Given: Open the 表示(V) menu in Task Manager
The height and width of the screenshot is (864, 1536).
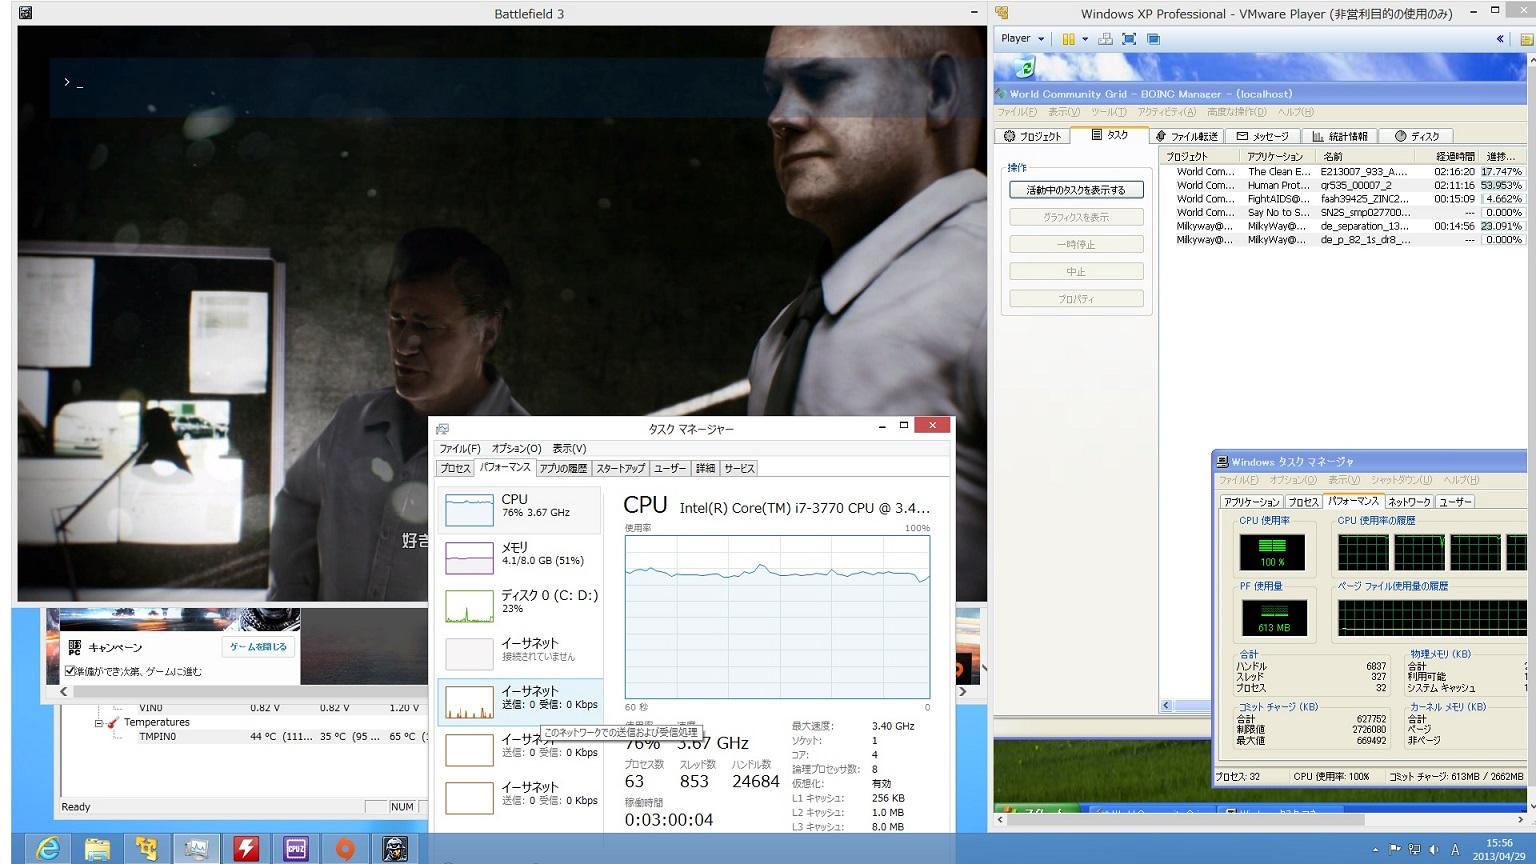Looking at the screenshot, I should coord(569,448).
